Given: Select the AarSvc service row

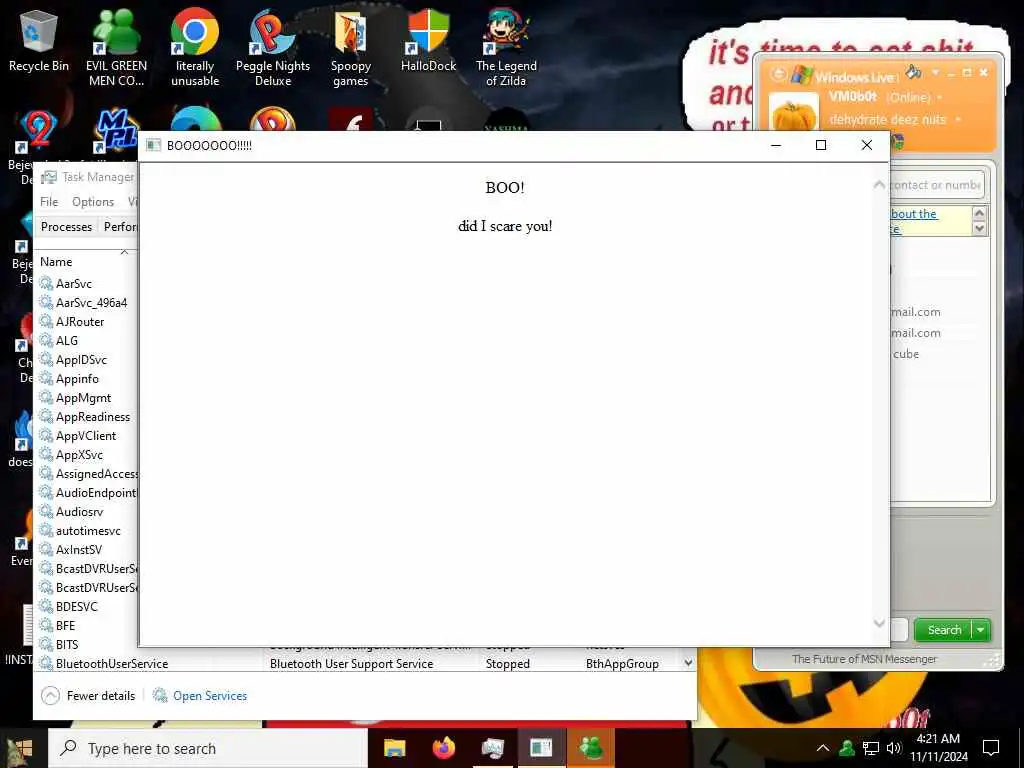Looking at the screenshot, I should tap(88, 283).
